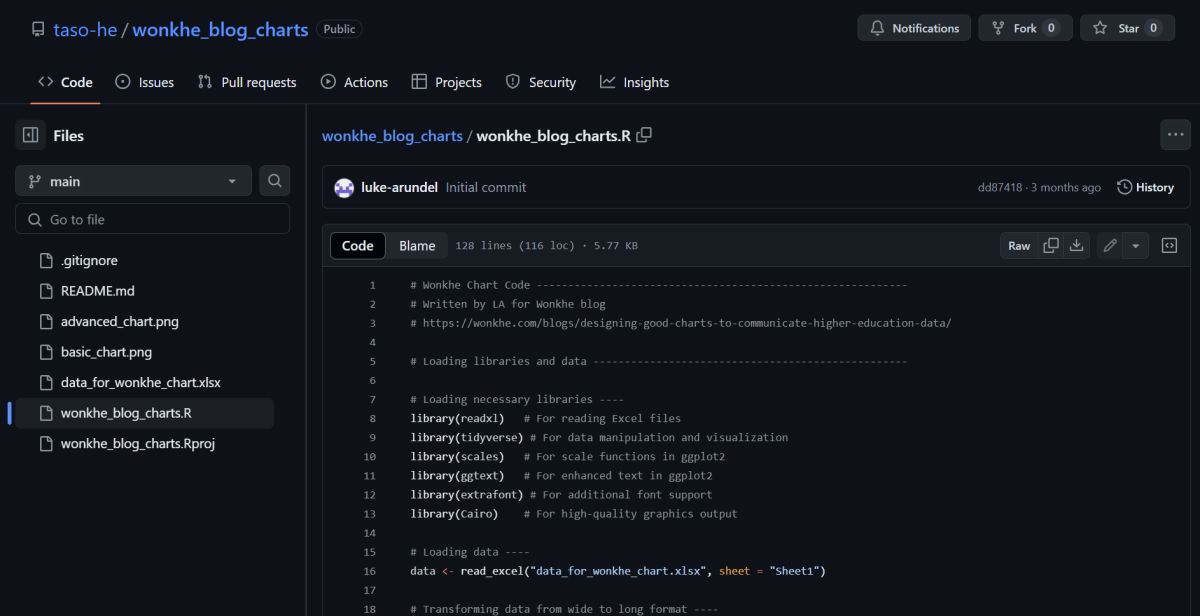Open the taso-he owner link
The image size is (1200, 616).
point(85,29)
